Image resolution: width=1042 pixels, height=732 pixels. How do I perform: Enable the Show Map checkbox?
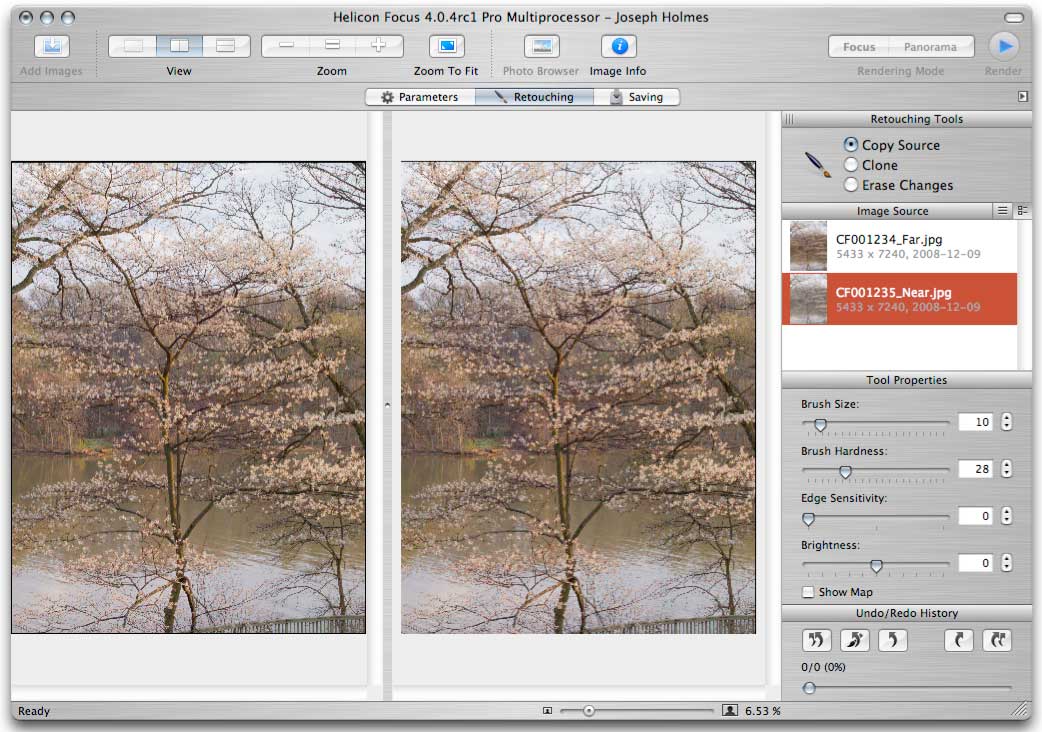tap(808, 592)
